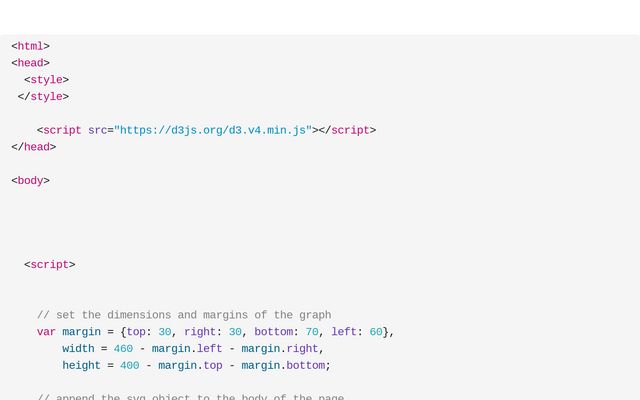Click the width variable name
The image size is (640, 400).
point(78,349)
